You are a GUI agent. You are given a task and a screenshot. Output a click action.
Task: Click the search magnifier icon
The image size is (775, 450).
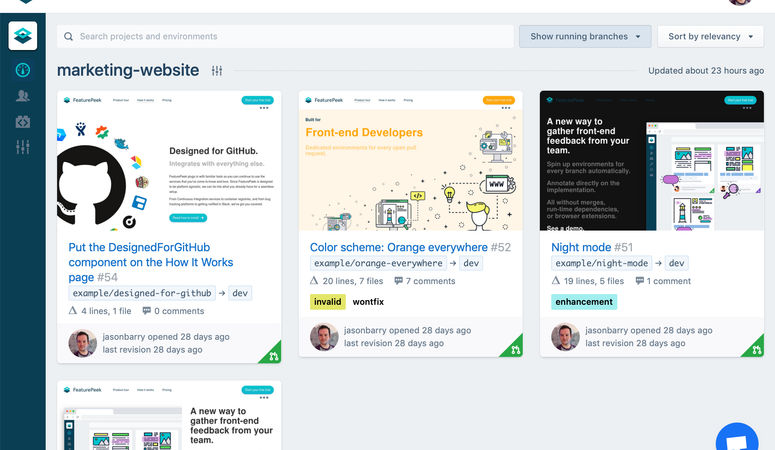69,37
